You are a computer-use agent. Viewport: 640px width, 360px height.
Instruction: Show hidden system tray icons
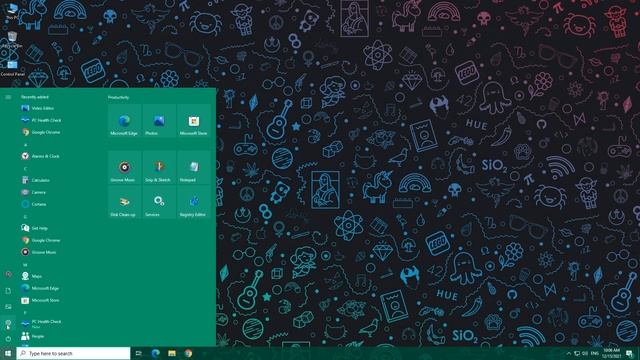coord(569,353)
